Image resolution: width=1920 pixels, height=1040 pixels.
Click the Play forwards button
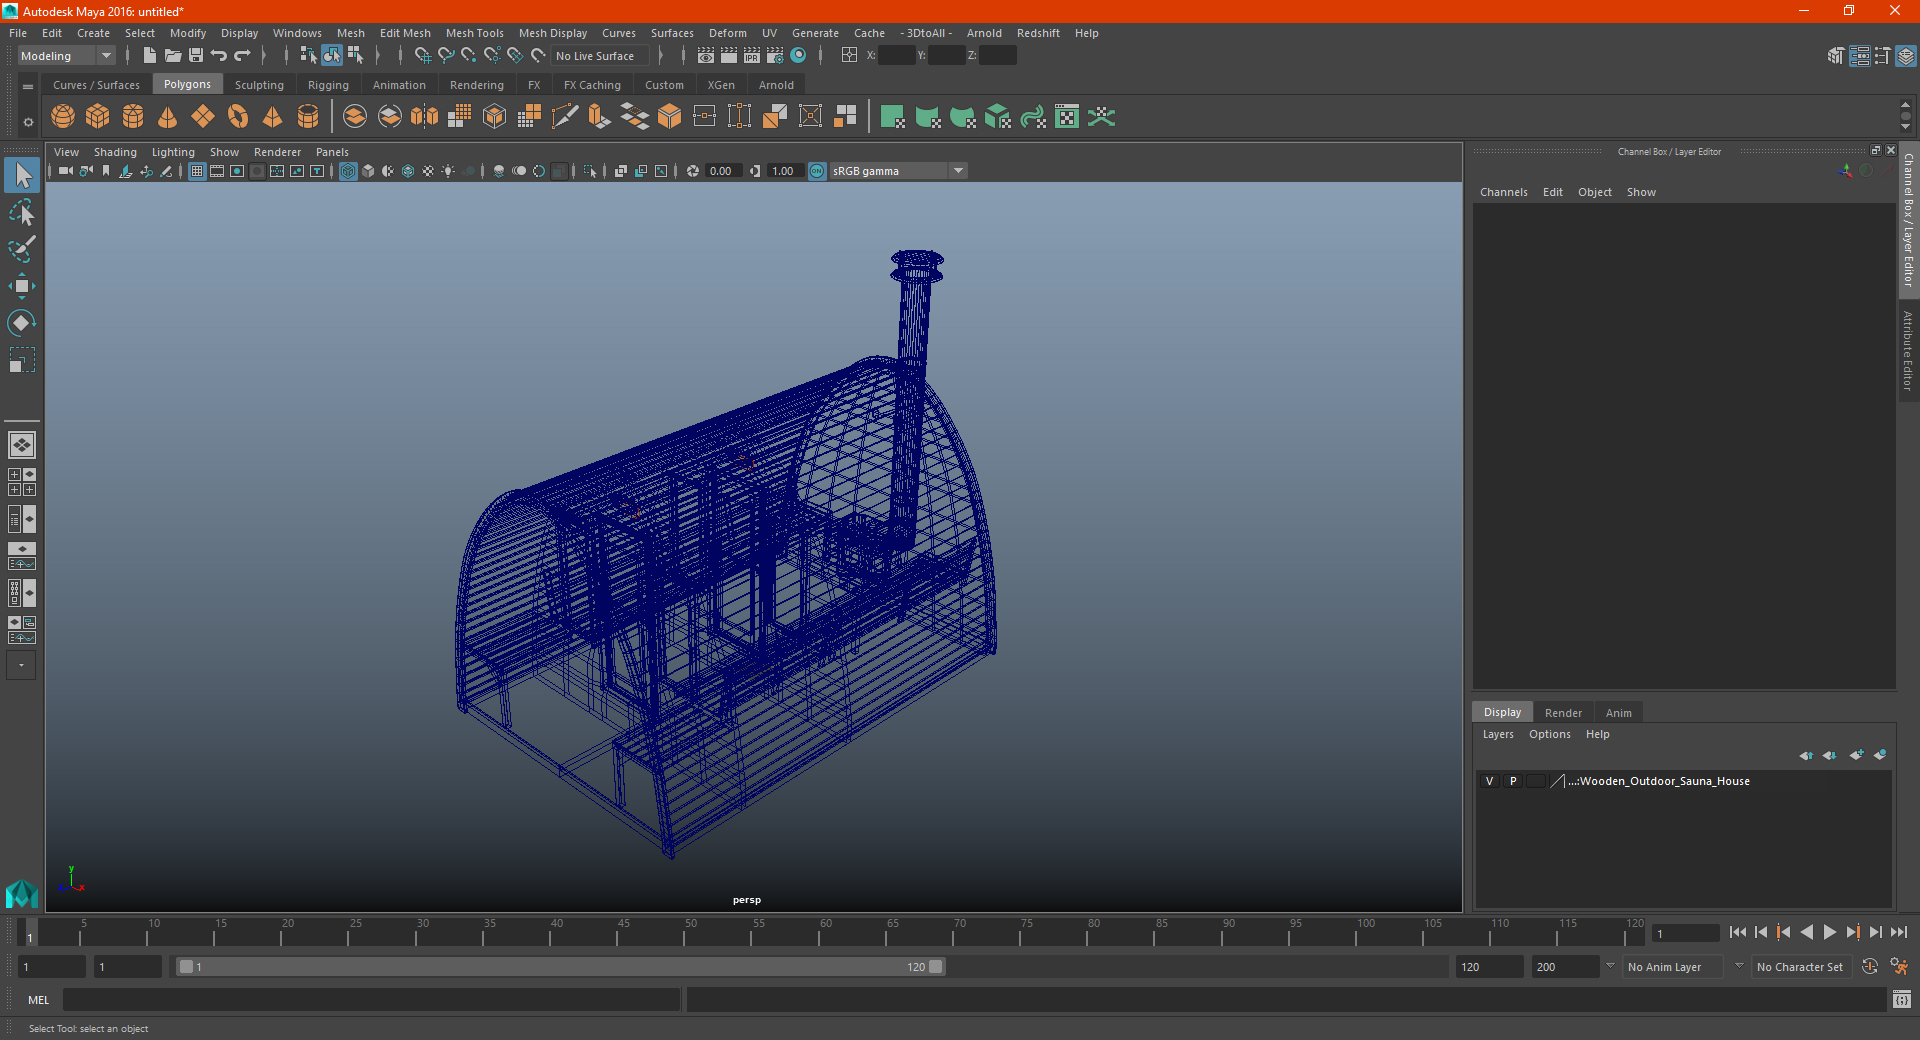pos(1829,932)
